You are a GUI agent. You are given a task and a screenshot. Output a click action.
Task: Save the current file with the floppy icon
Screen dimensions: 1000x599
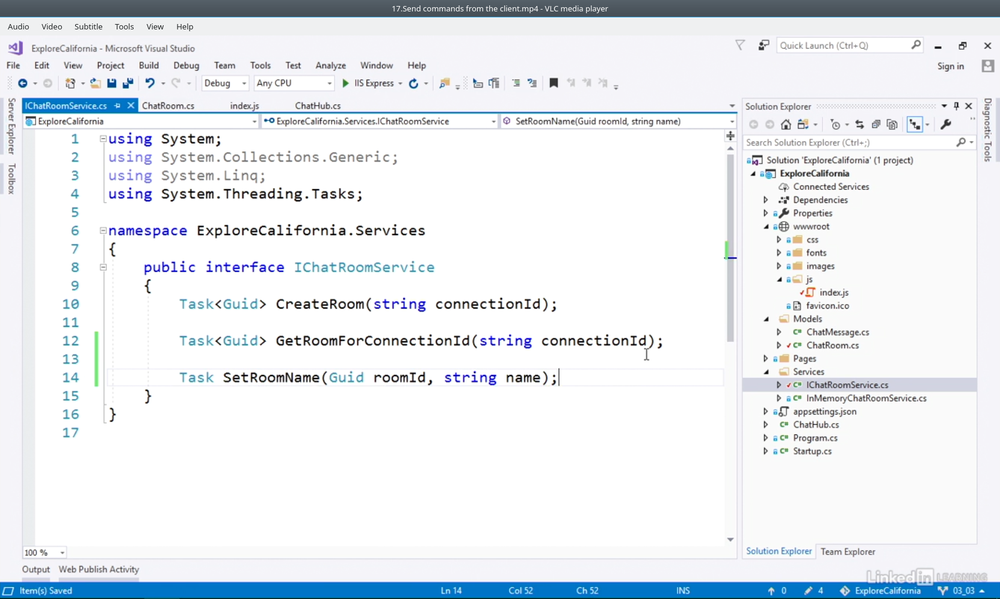112,84
